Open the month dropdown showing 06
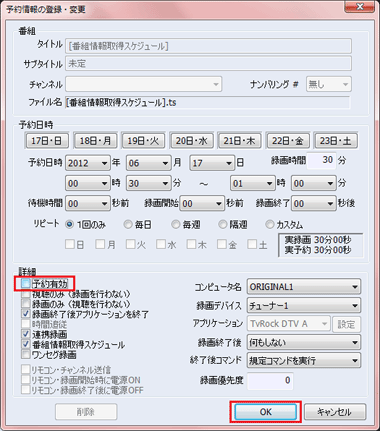 coord(149,163)
